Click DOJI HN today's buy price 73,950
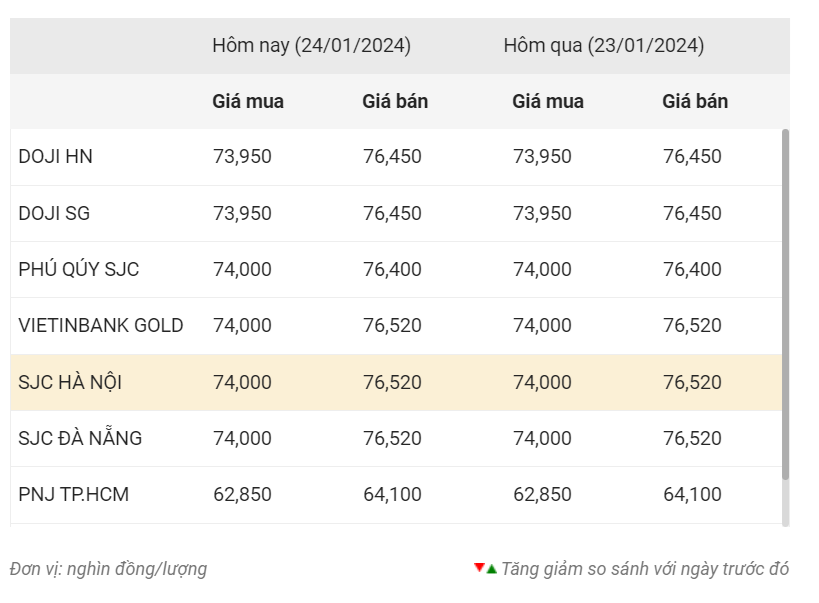 pos(242,157)
